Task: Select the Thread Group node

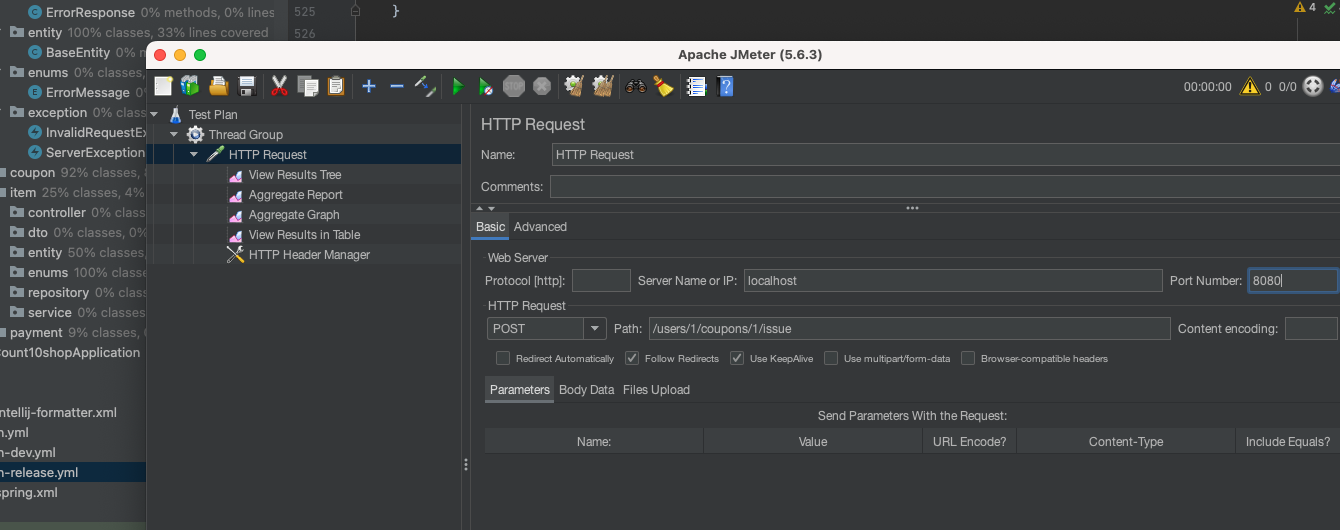Action: pos(245,134)
